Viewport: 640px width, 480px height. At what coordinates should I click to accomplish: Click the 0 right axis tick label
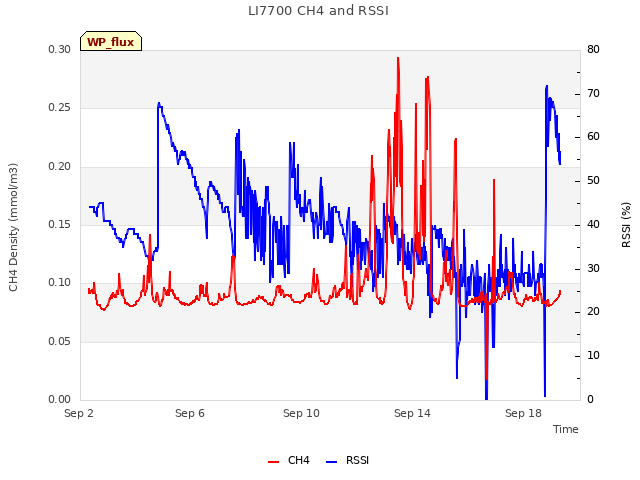click(x=591, y=400)
